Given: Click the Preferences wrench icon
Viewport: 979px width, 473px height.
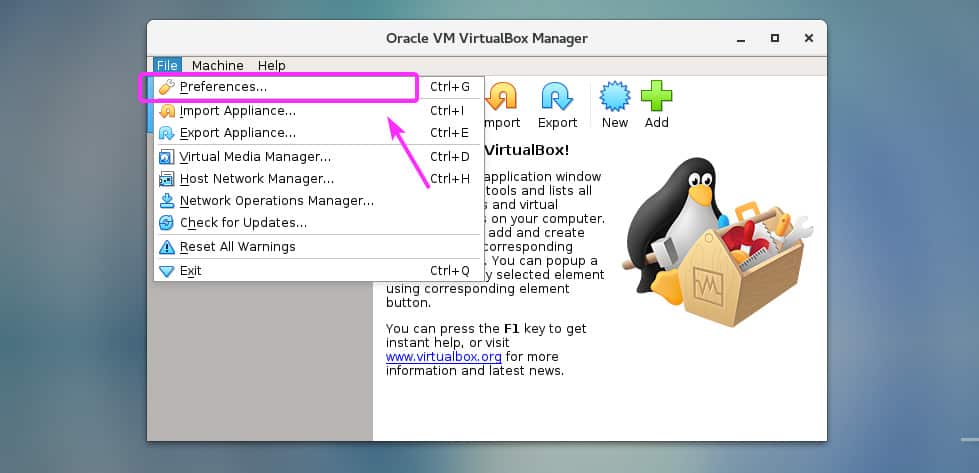Looking at the screenshot, I should coord(167,87).
